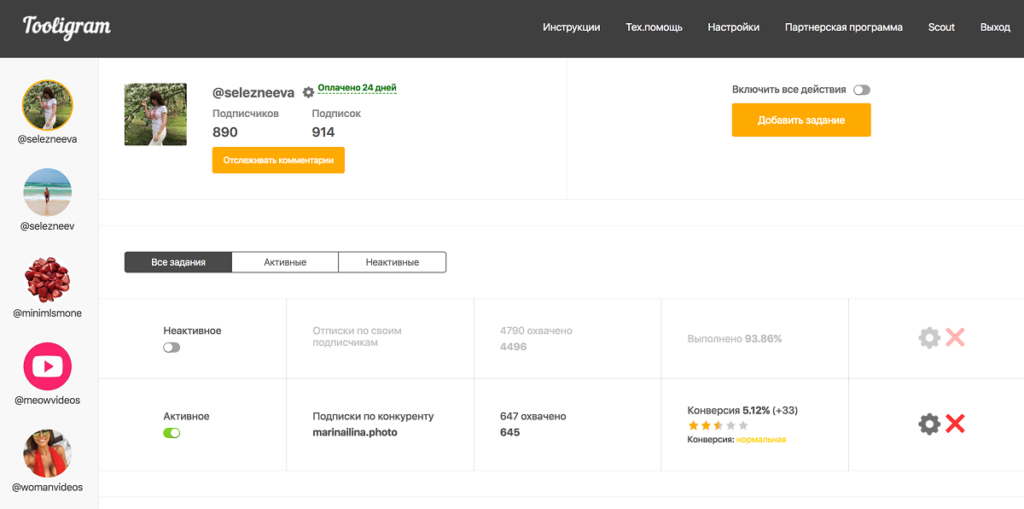Open "Партнерская программа" menu item
Screen dimensions: 1024x509
tap(843, 27)
